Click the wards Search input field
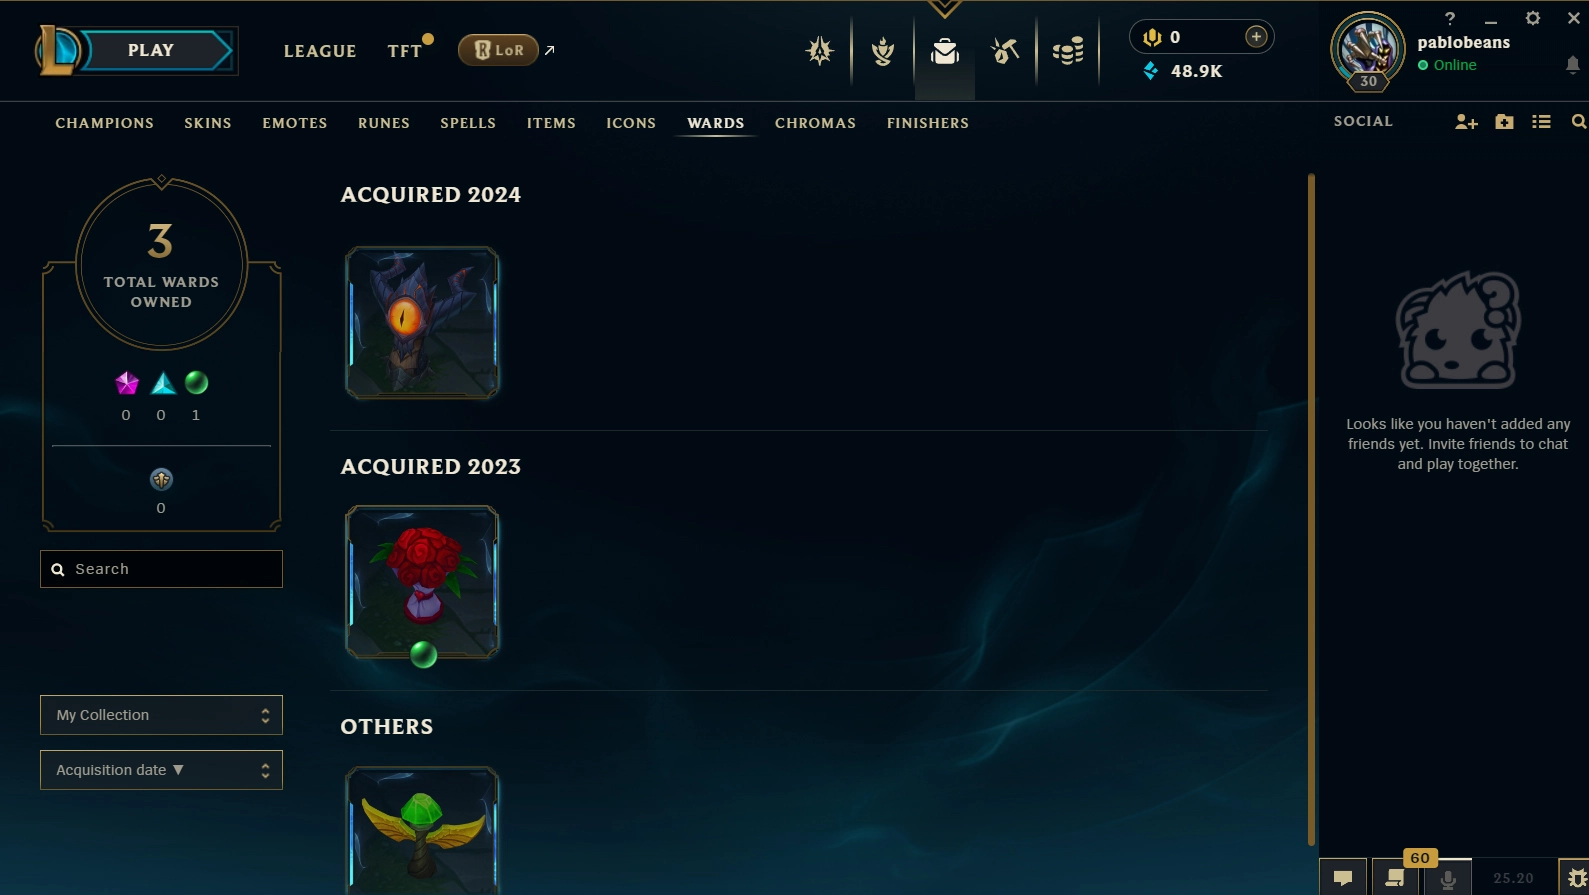Viewport: 1589px width, 895px height. [x=161, y=569]
